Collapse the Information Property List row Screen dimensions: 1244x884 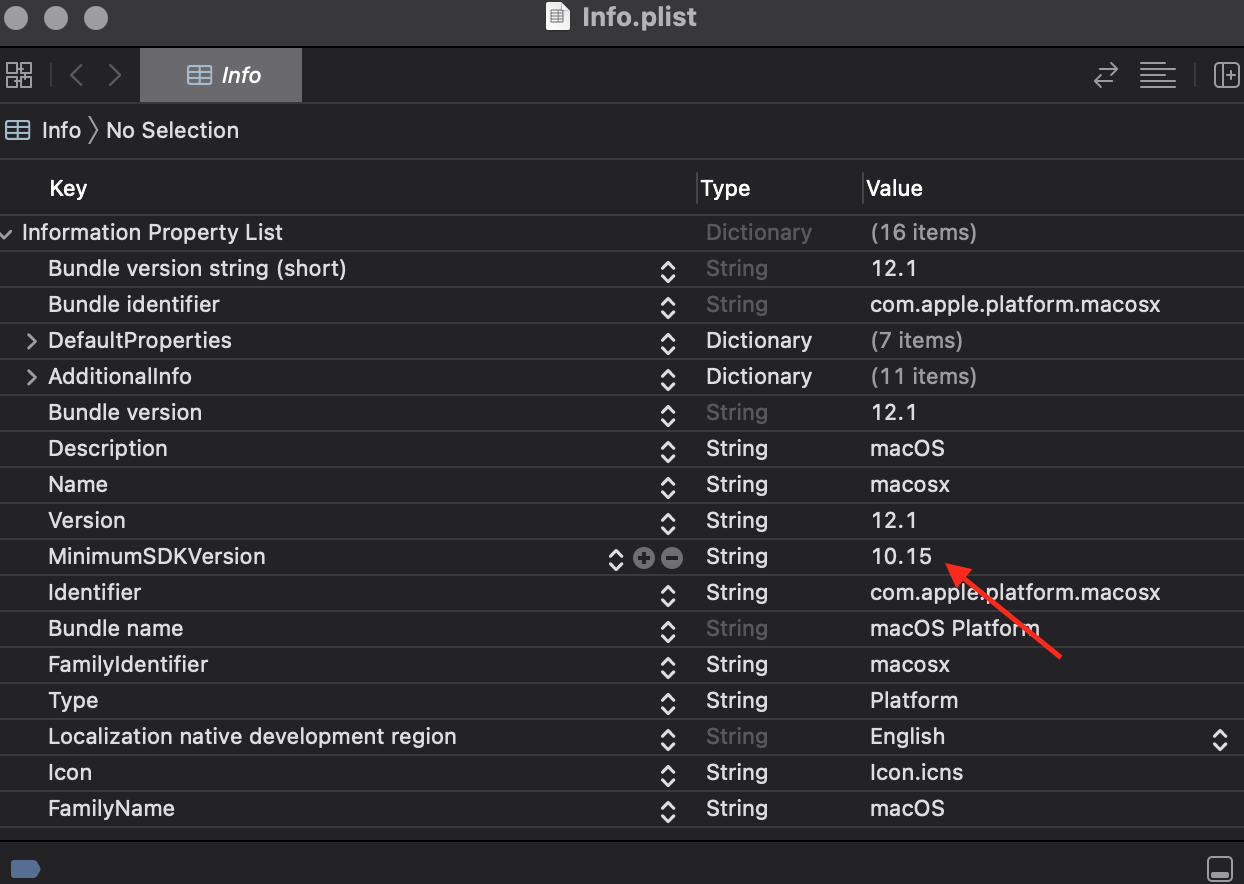tap(8, 233)
